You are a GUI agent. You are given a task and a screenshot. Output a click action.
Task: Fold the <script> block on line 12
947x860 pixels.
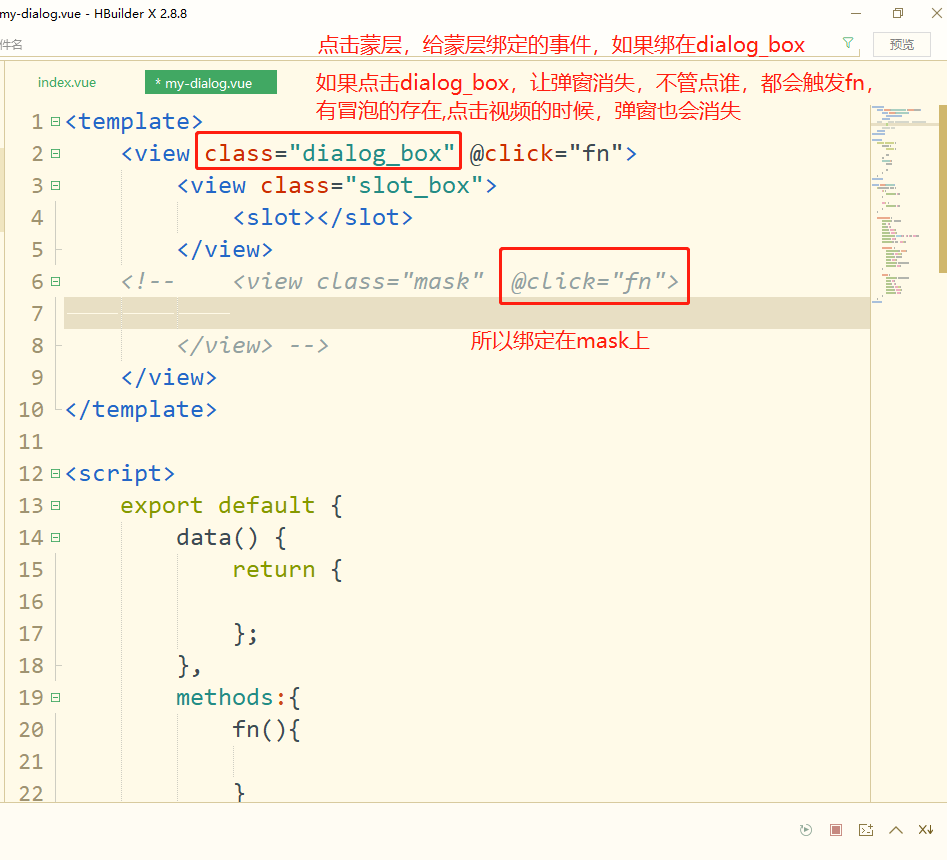point(56,473)
